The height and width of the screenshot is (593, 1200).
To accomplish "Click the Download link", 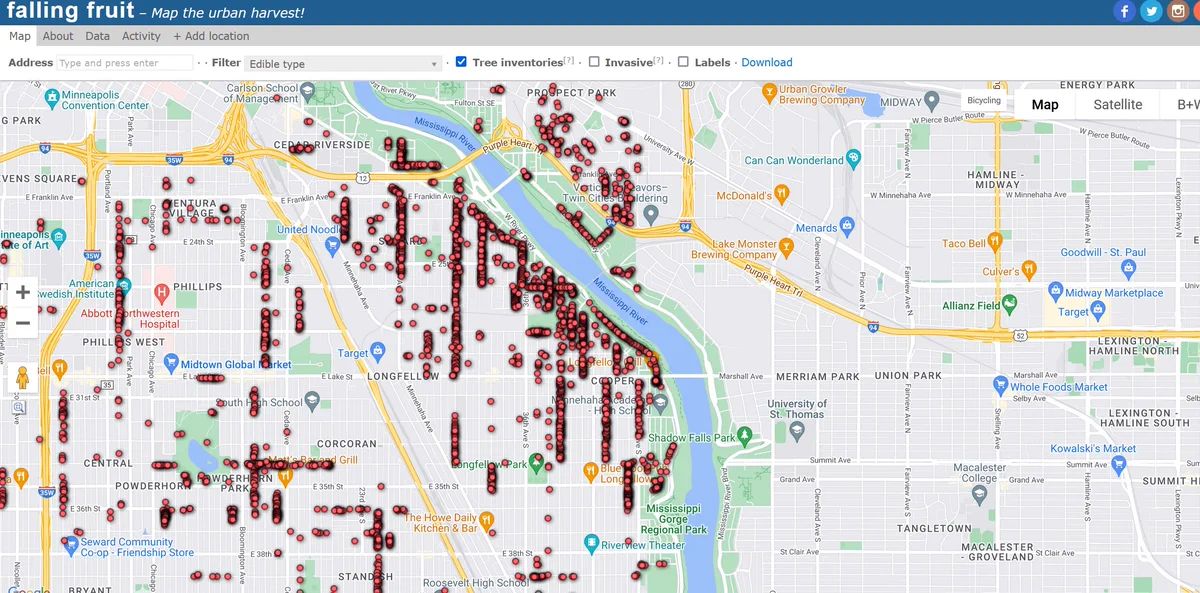I will click(767, 62).
